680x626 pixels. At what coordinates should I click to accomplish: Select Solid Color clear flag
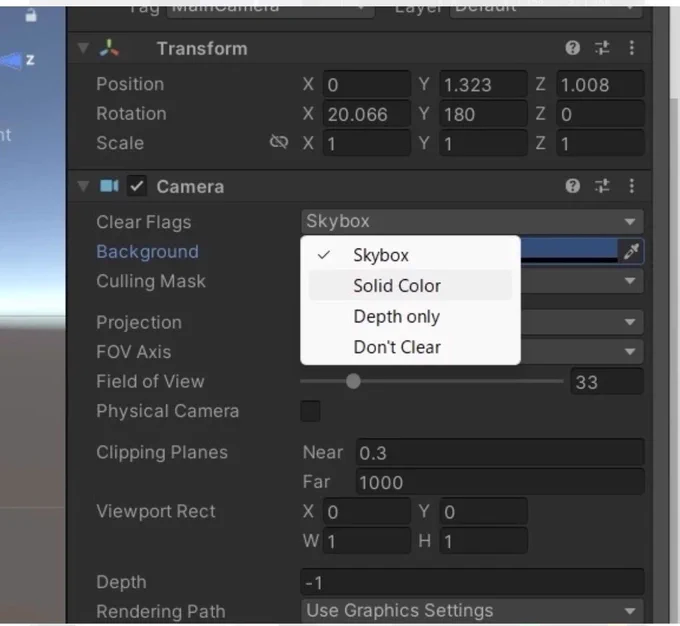tap(410, 285)
